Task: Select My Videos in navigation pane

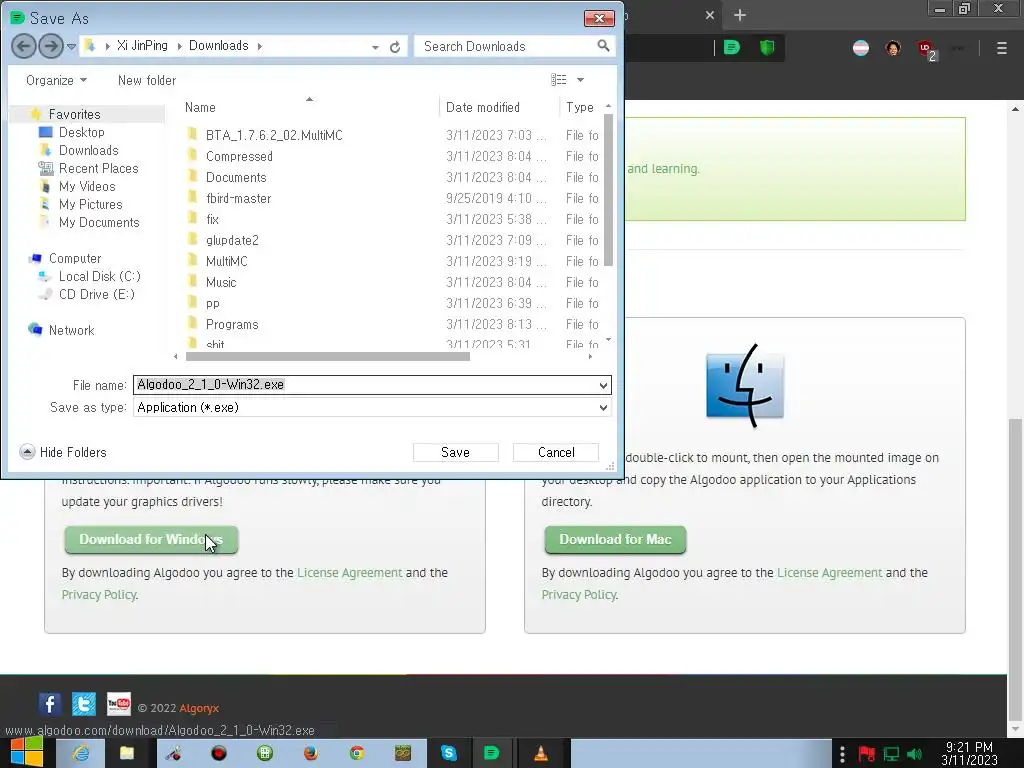Action: pos(87,186)
